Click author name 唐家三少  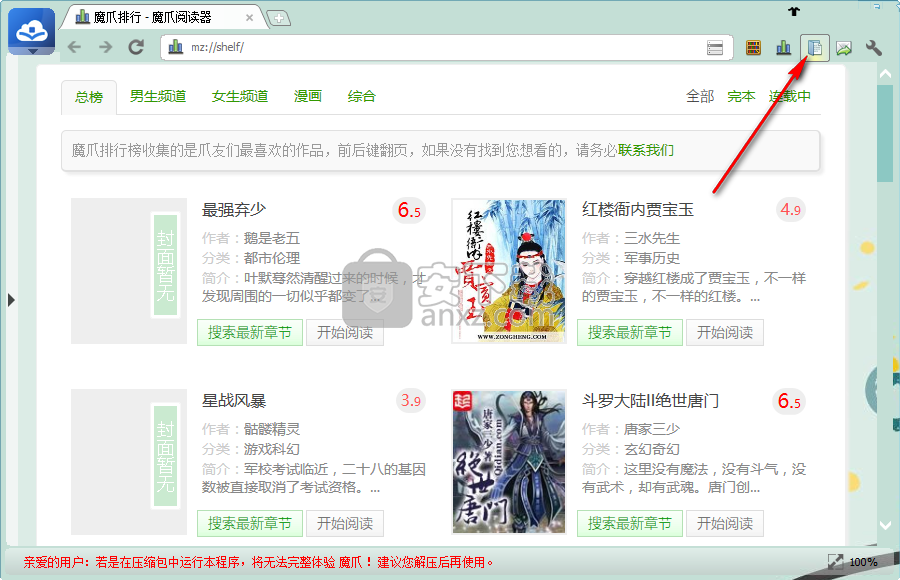tap(652, 429)
